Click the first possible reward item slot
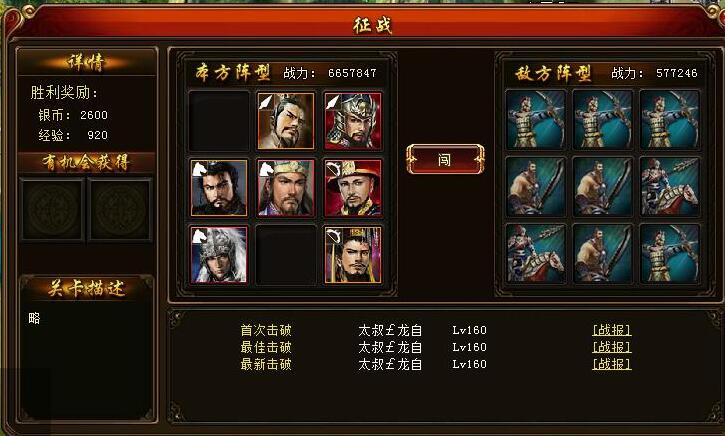The height and width of the screenshot is (436, 725). (52, 209)
